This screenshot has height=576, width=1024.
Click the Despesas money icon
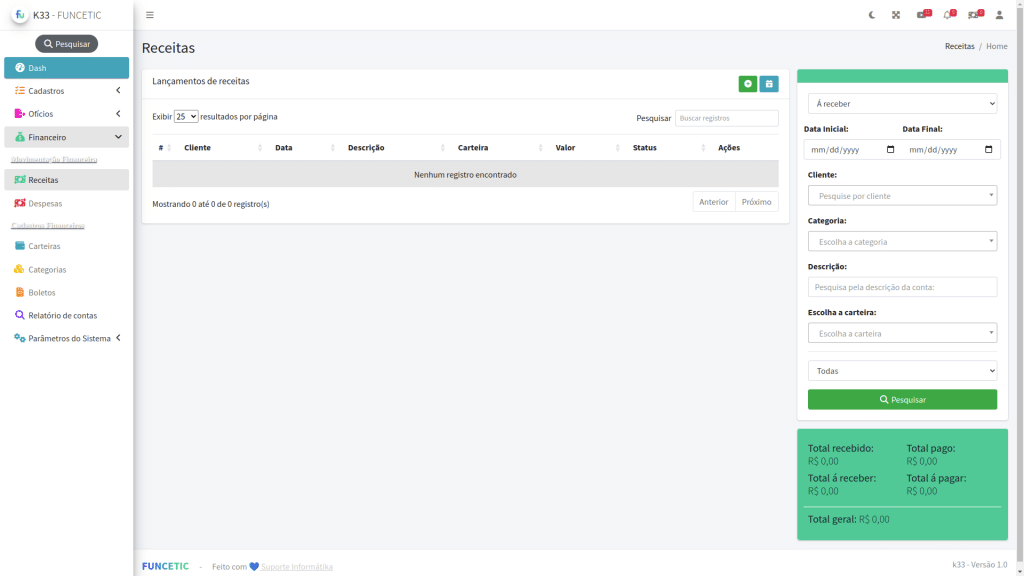point(20,203)
